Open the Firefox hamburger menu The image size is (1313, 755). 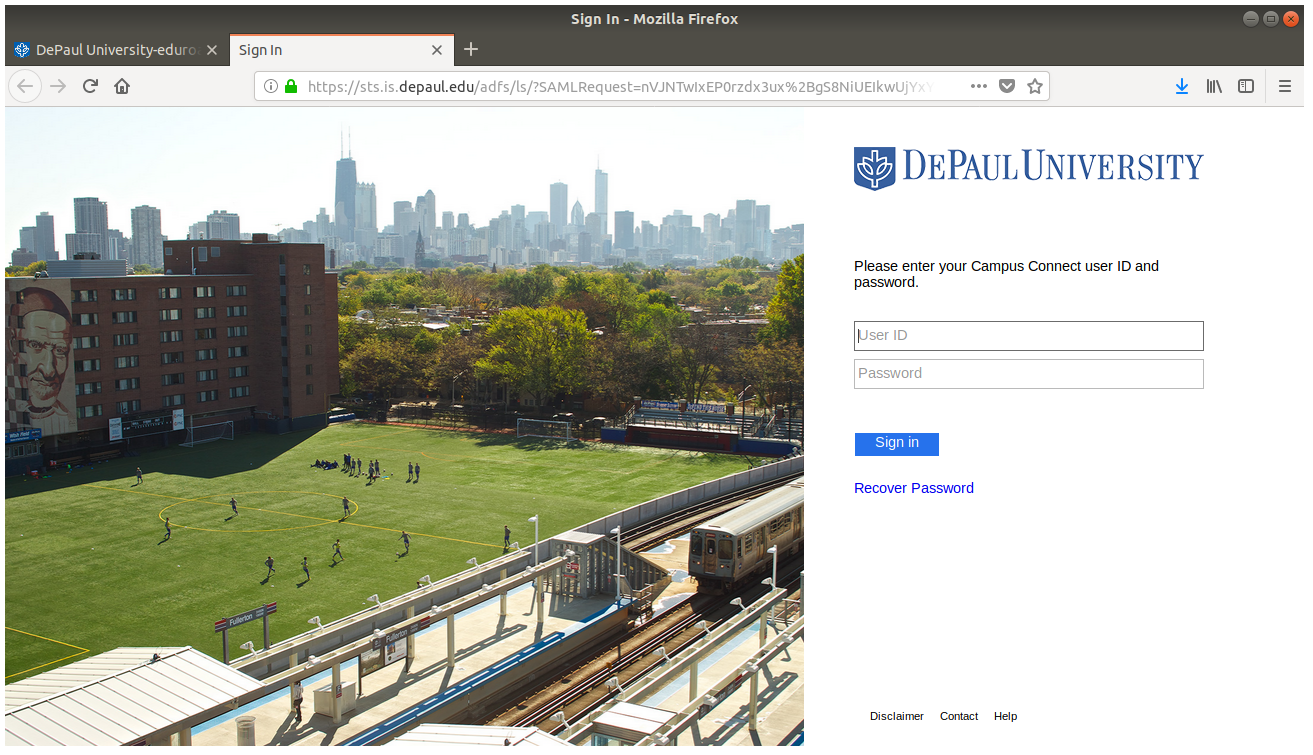click(x=1285, y=87)
